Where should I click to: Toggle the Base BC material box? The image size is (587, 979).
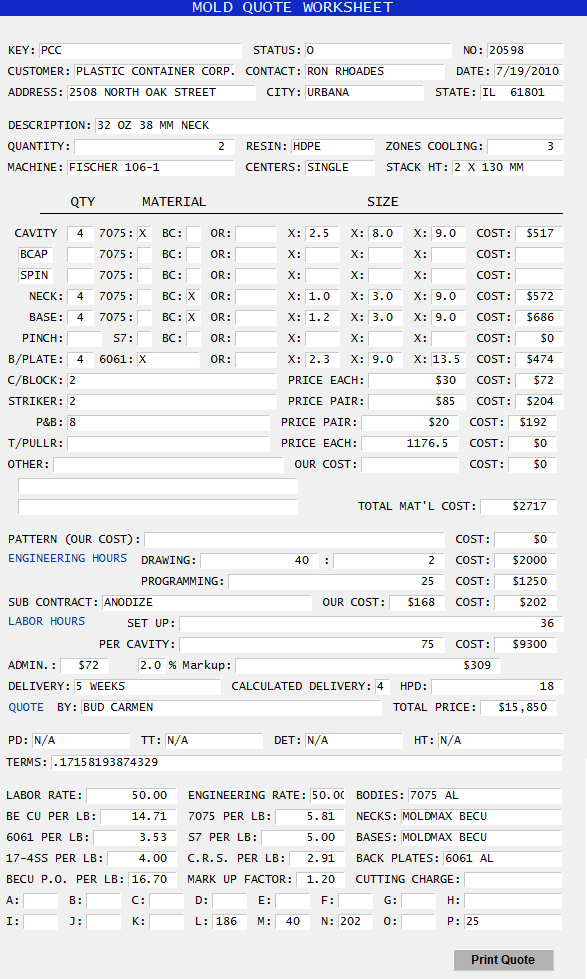click(193, 317)
